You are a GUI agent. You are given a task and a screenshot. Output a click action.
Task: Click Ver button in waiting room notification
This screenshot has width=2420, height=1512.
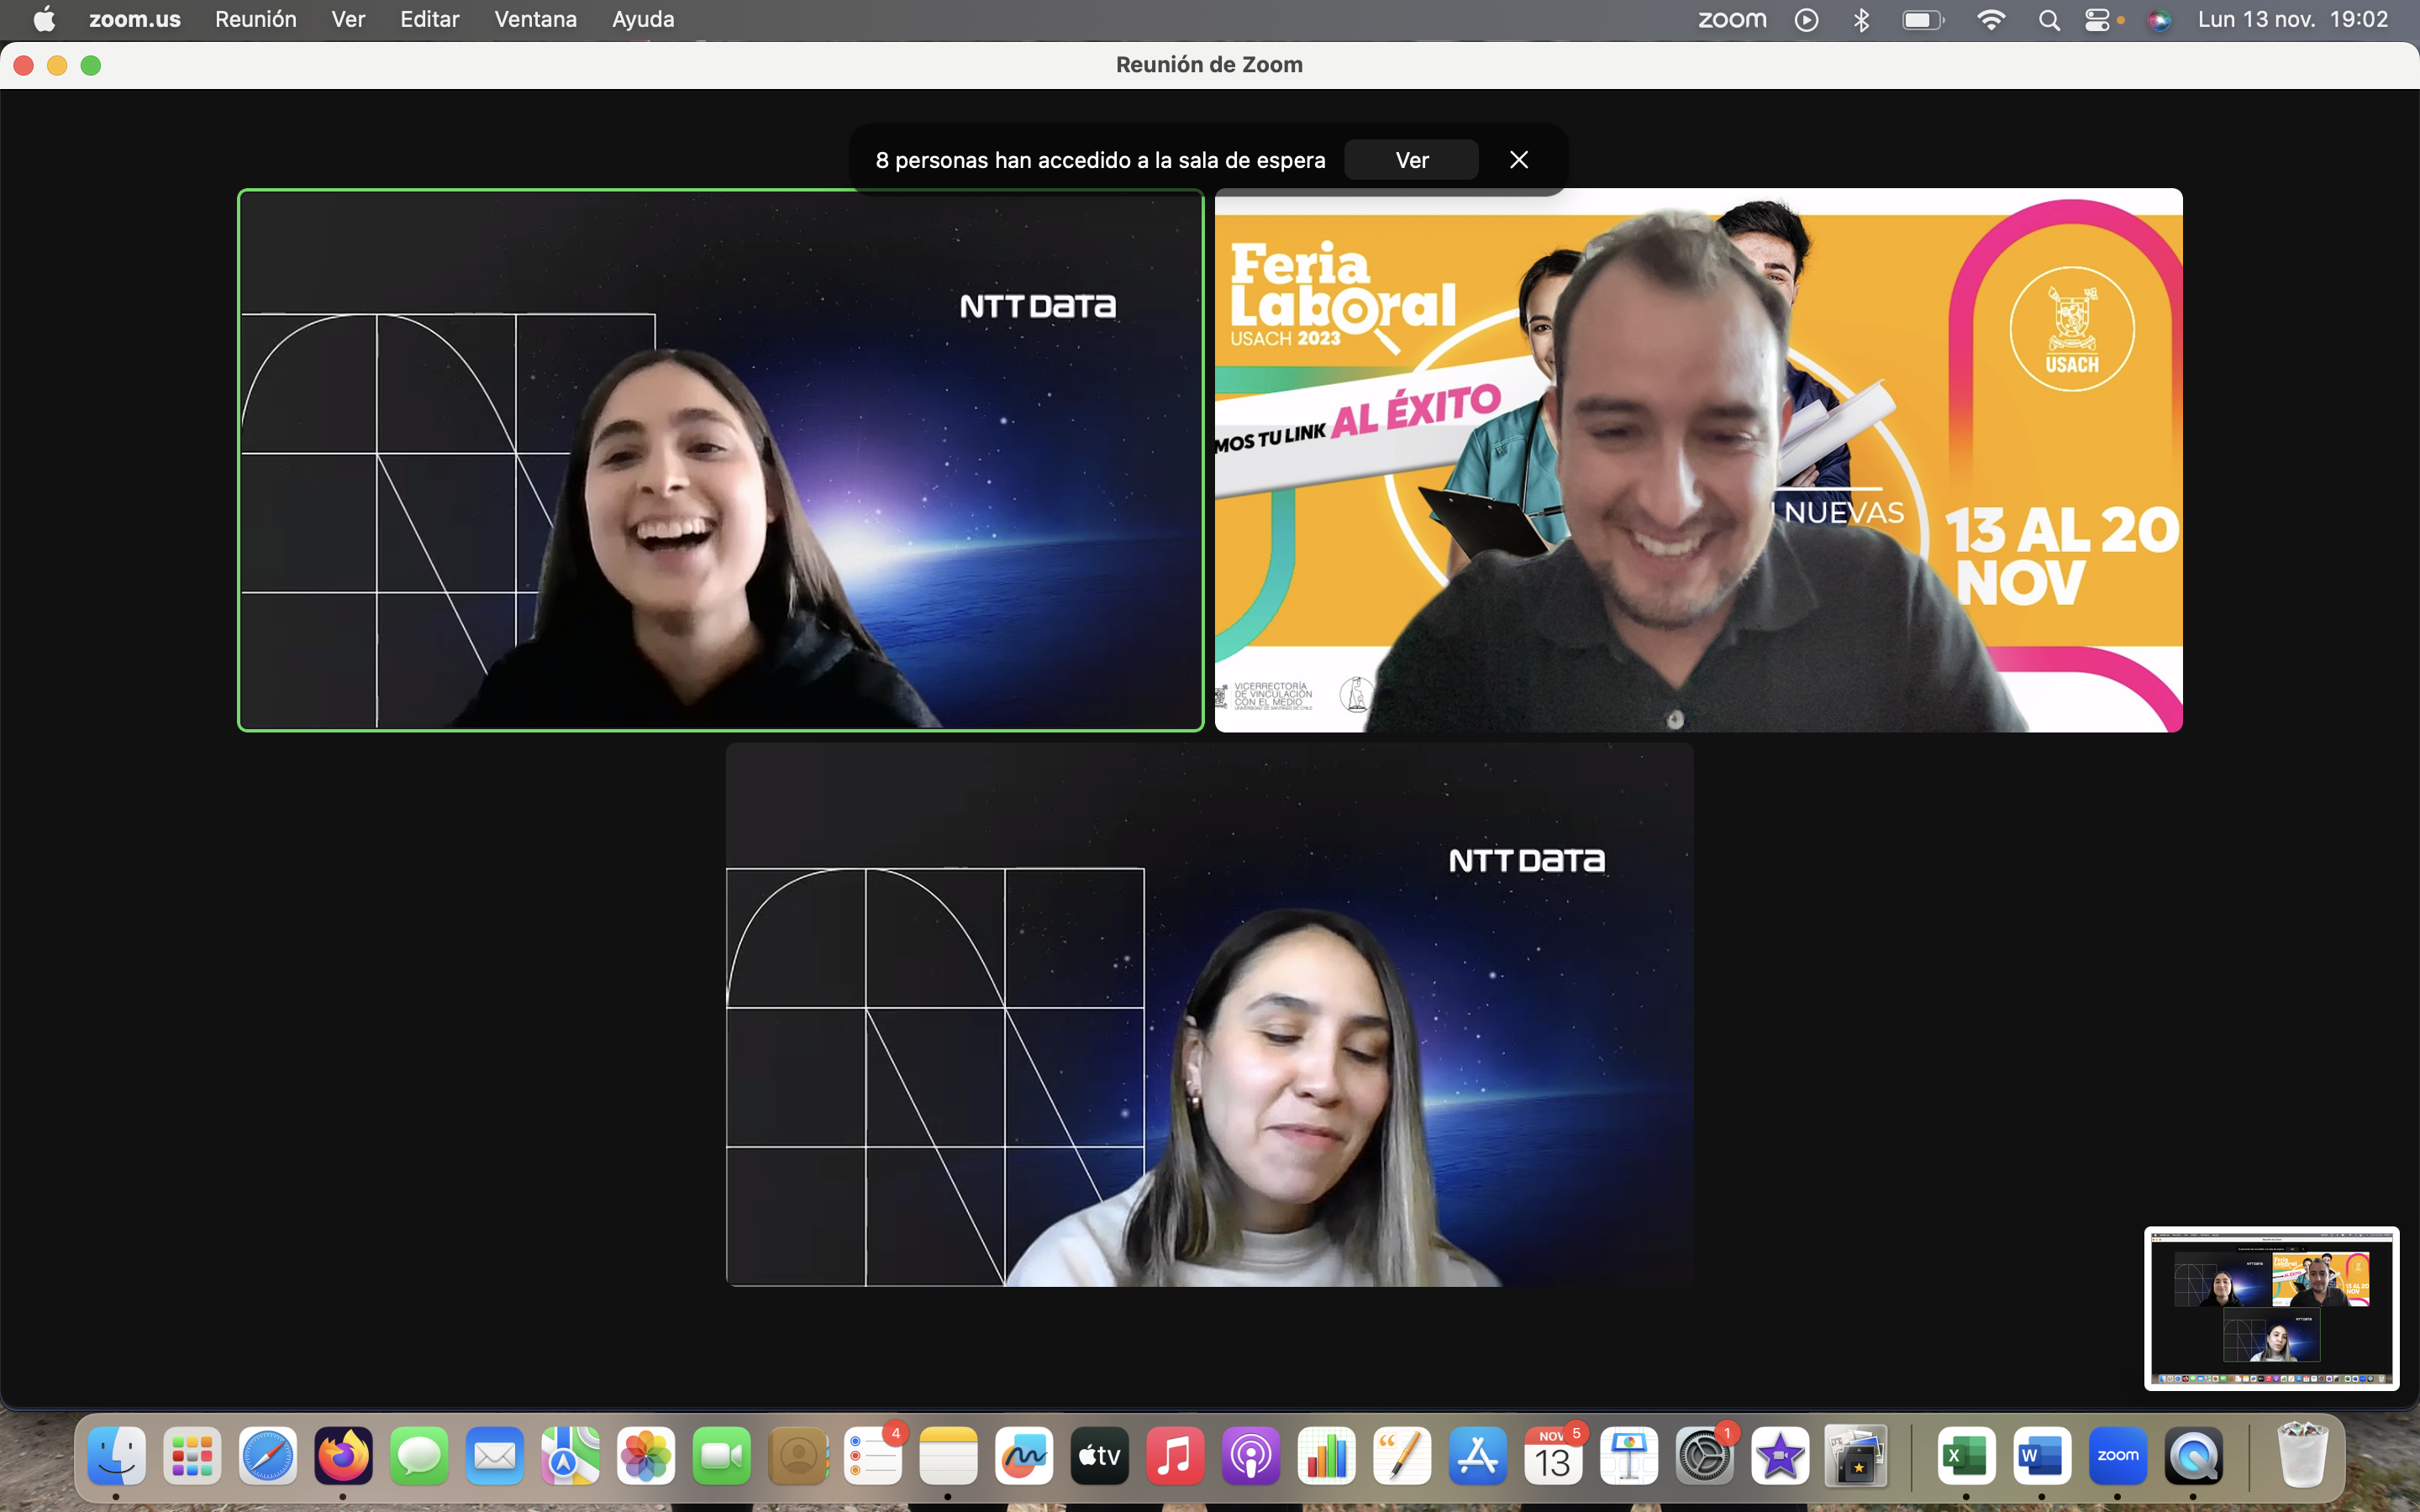click(1411, 160)
